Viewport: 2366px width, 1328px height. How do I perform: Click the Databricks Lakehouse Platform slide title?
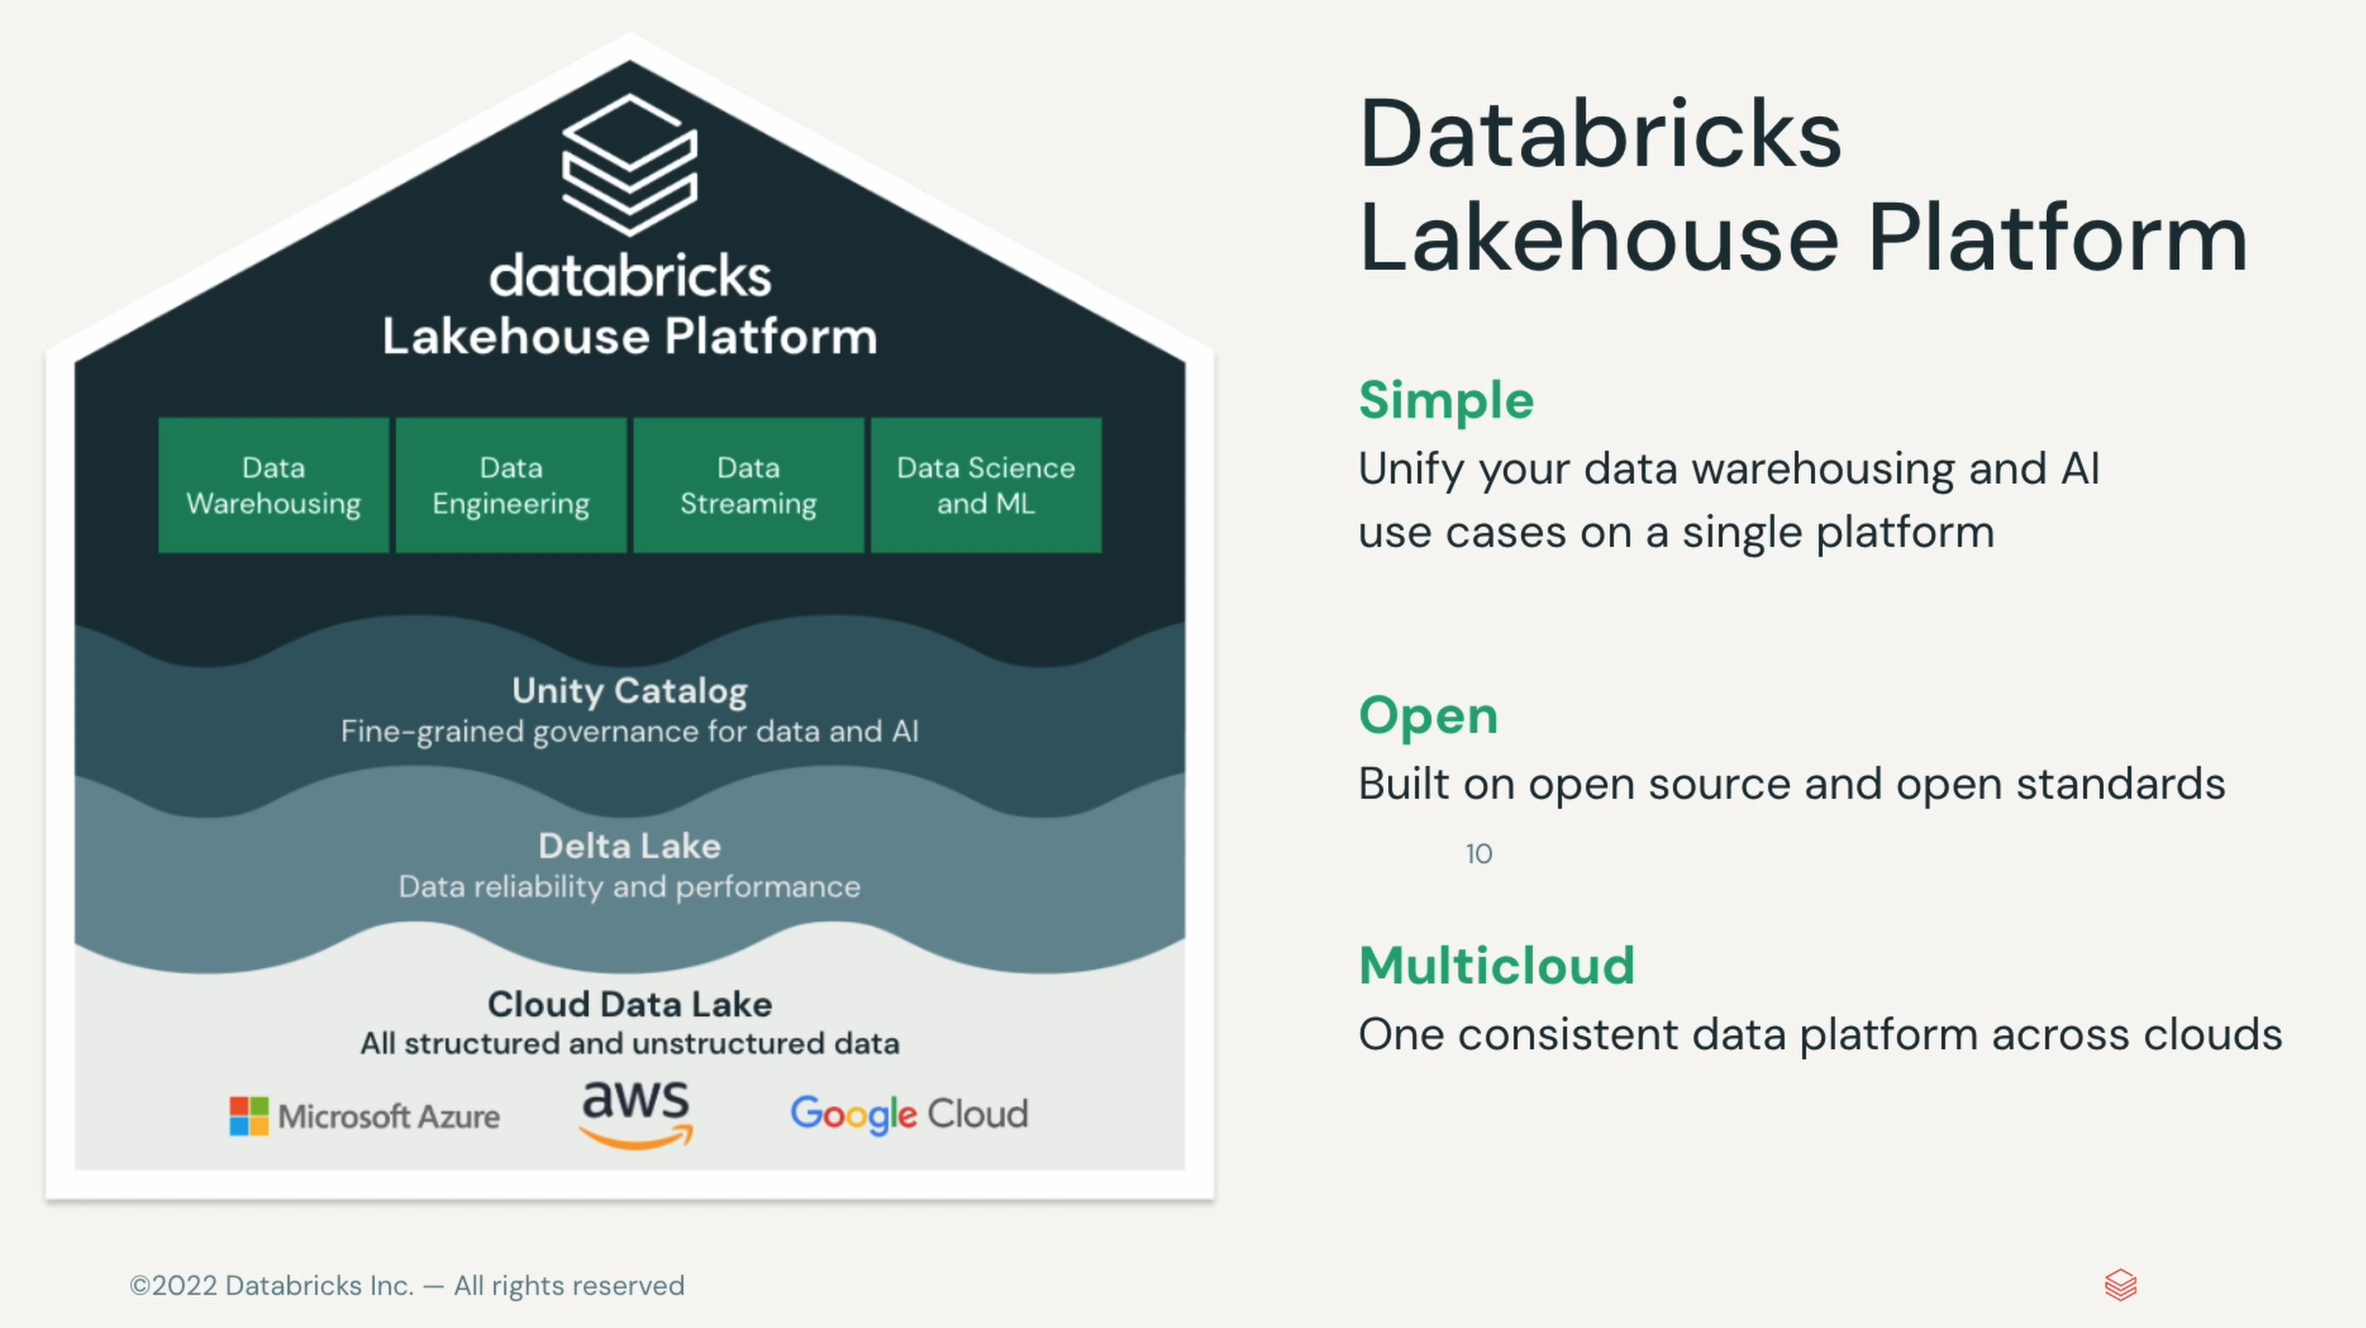pyautogui.click(x=1800, y=186)
